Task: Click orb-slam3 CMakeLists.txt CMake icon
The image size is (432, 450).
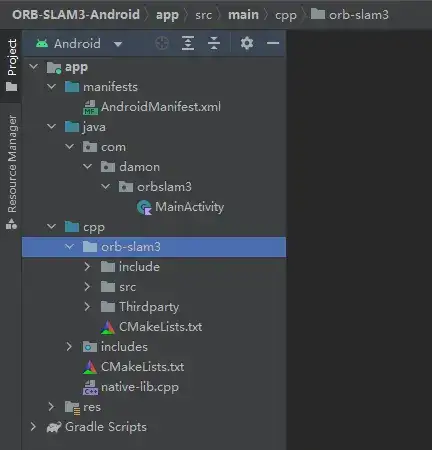Action: click(108, 327)
